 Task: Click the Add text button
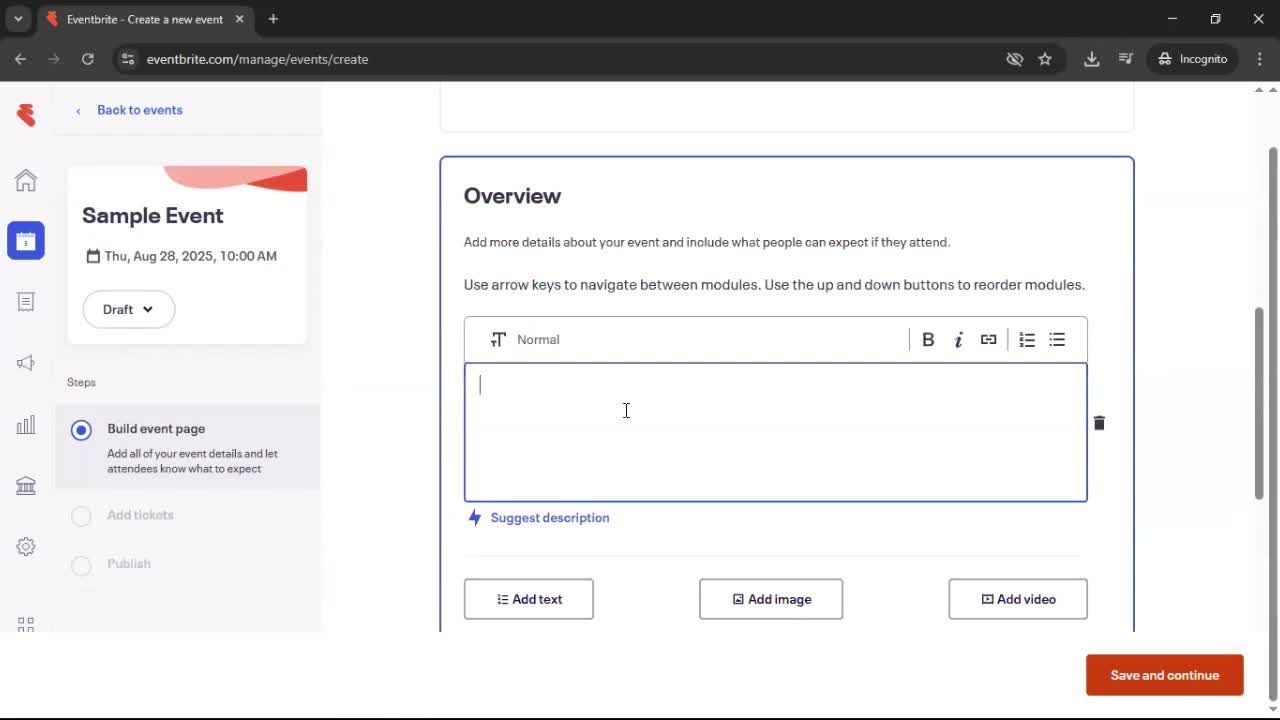point(529,599)
